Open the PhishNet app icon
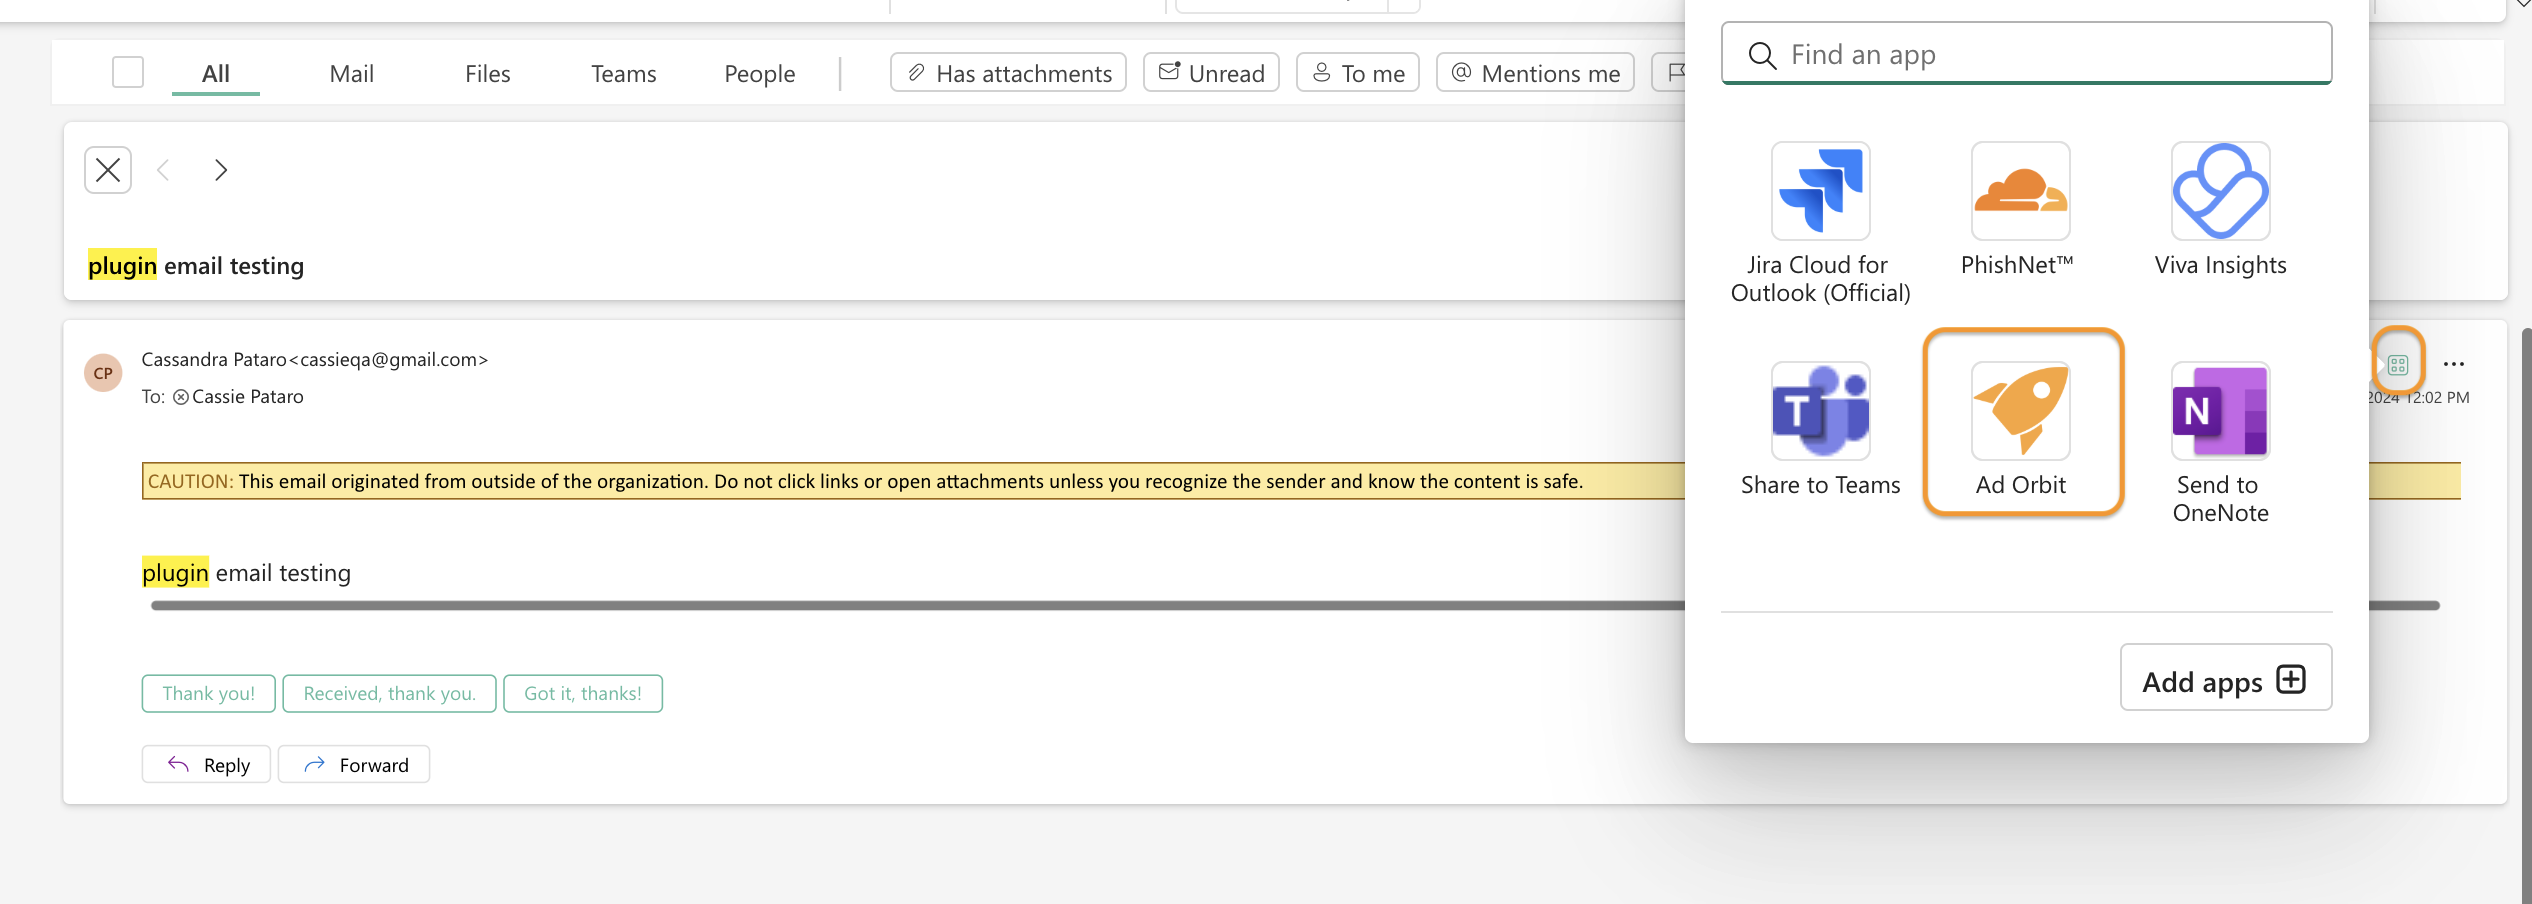Image resolution: width=2532 pixels, height=904 pixels. tap(2020, 191)
